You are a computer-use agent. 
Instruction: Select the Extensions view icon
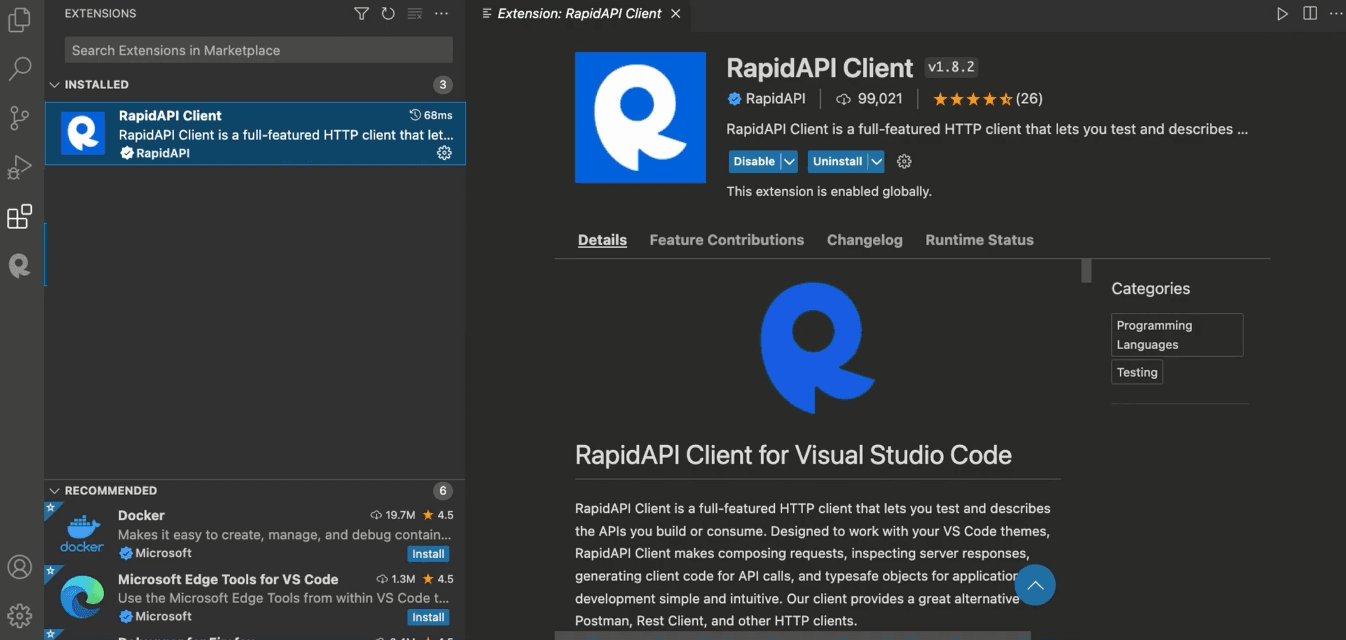20,216
